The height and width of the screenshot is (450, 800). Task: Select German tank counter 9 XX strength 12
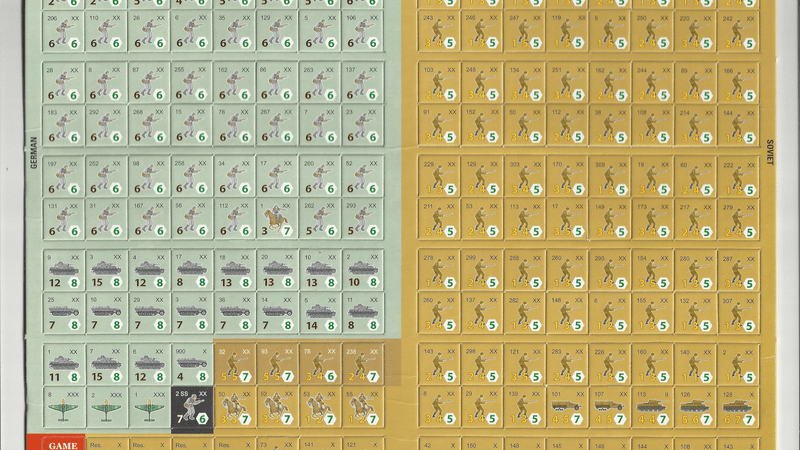pos(64,270)
